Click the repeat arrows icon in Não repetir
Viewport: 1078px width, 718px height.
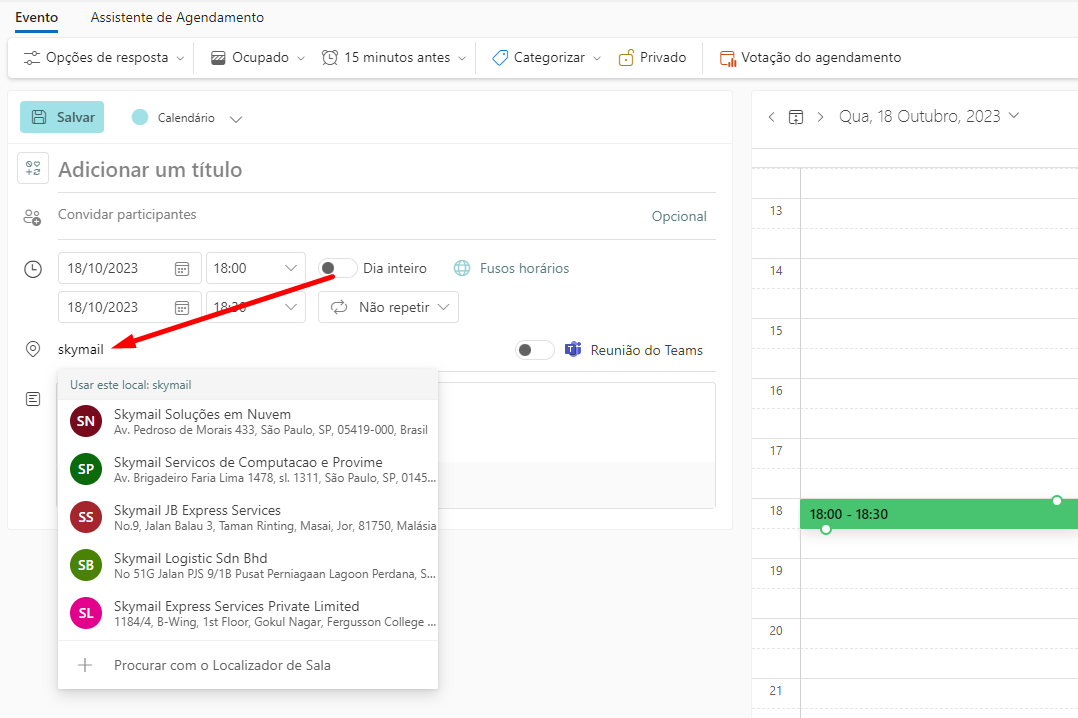click(339, 307)
